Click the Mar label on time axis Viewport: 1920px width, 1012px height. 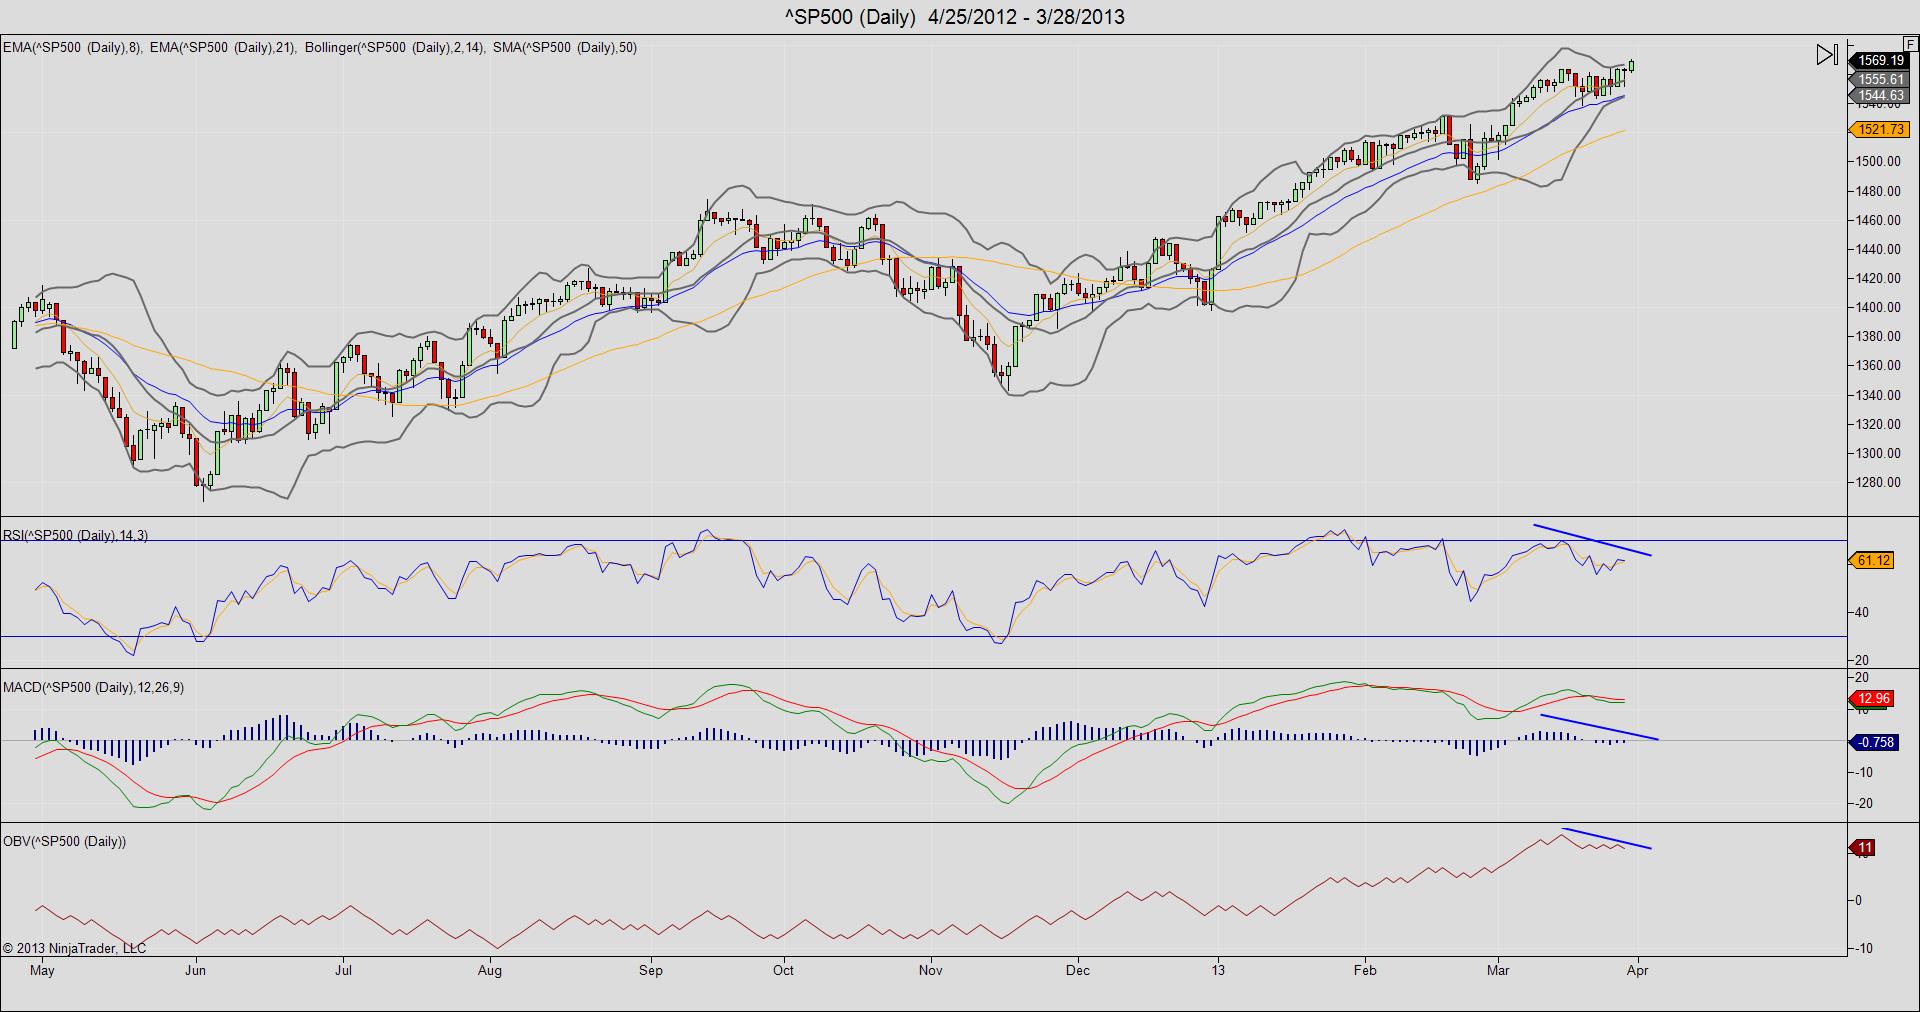click(x=1498, y=970)
